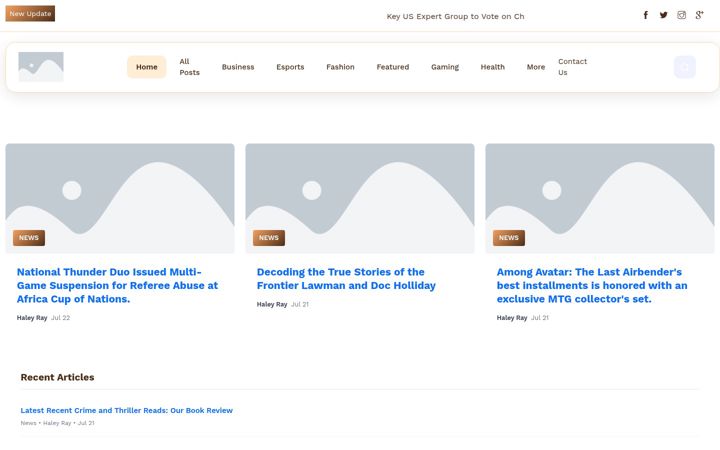Open the Frontier Lawman and Doc Holliday article
720x450 pixels.
[346, 279]
